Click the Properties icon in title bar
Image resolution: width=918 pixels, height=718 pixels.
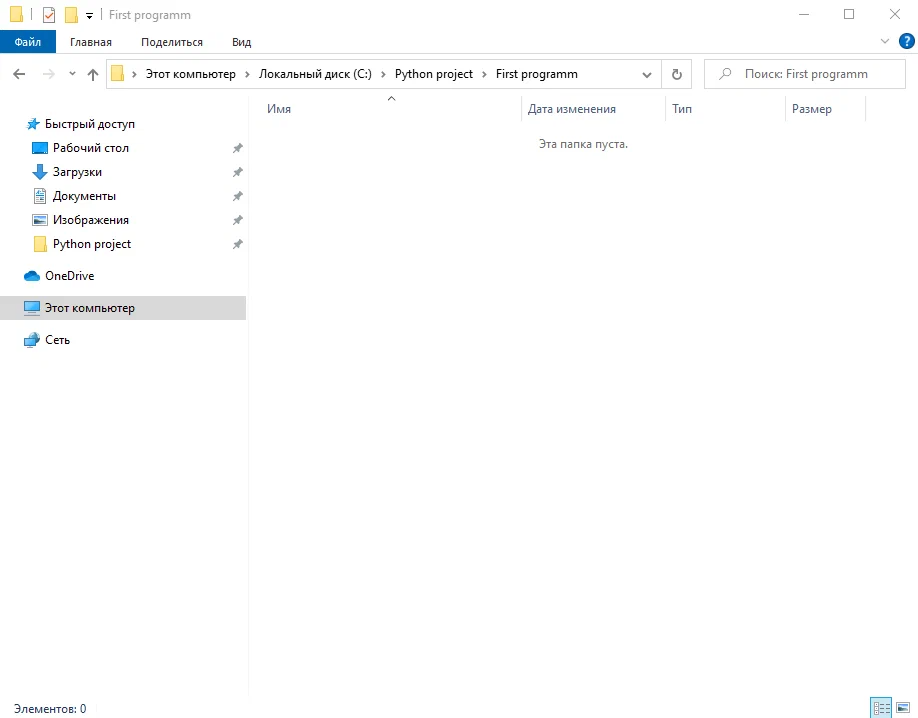[x=49, y=15]
